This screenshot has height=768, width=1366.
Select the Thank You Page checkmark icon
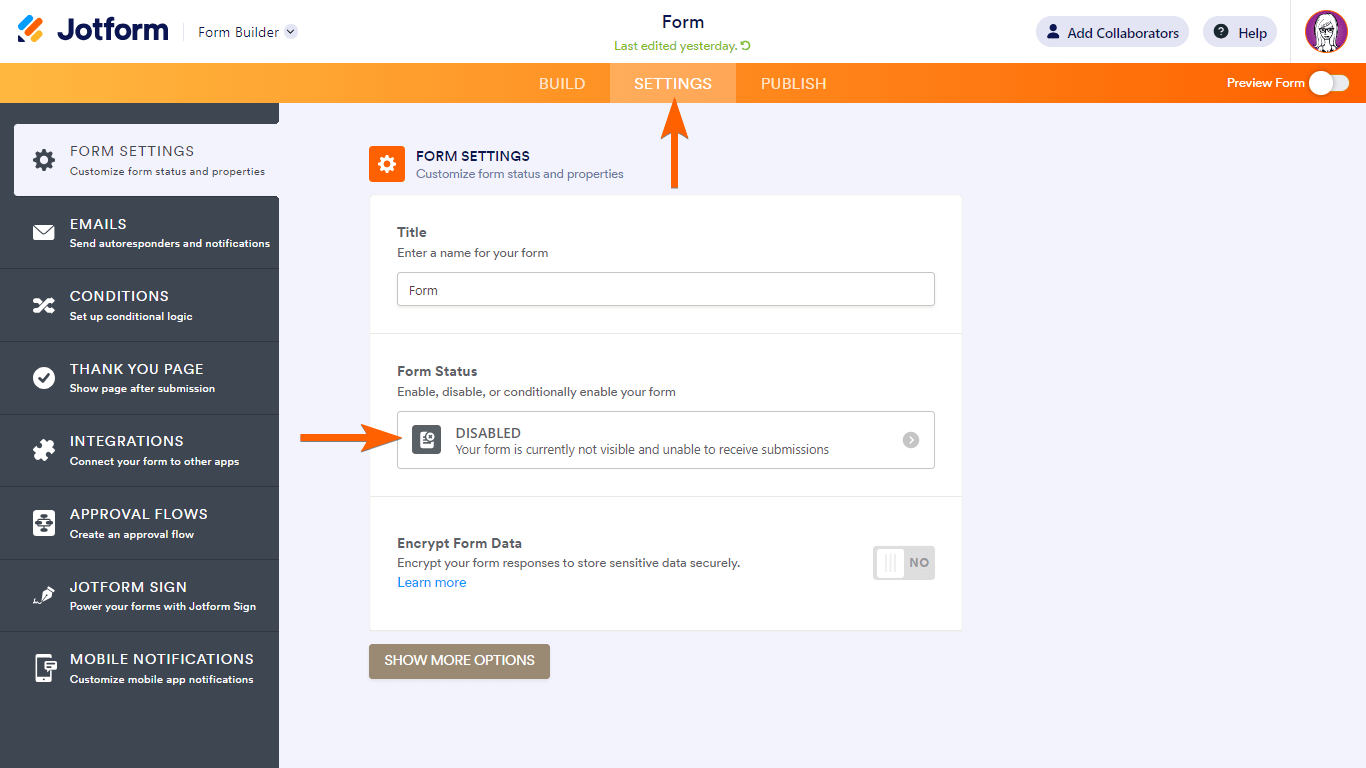click(43, 377)
